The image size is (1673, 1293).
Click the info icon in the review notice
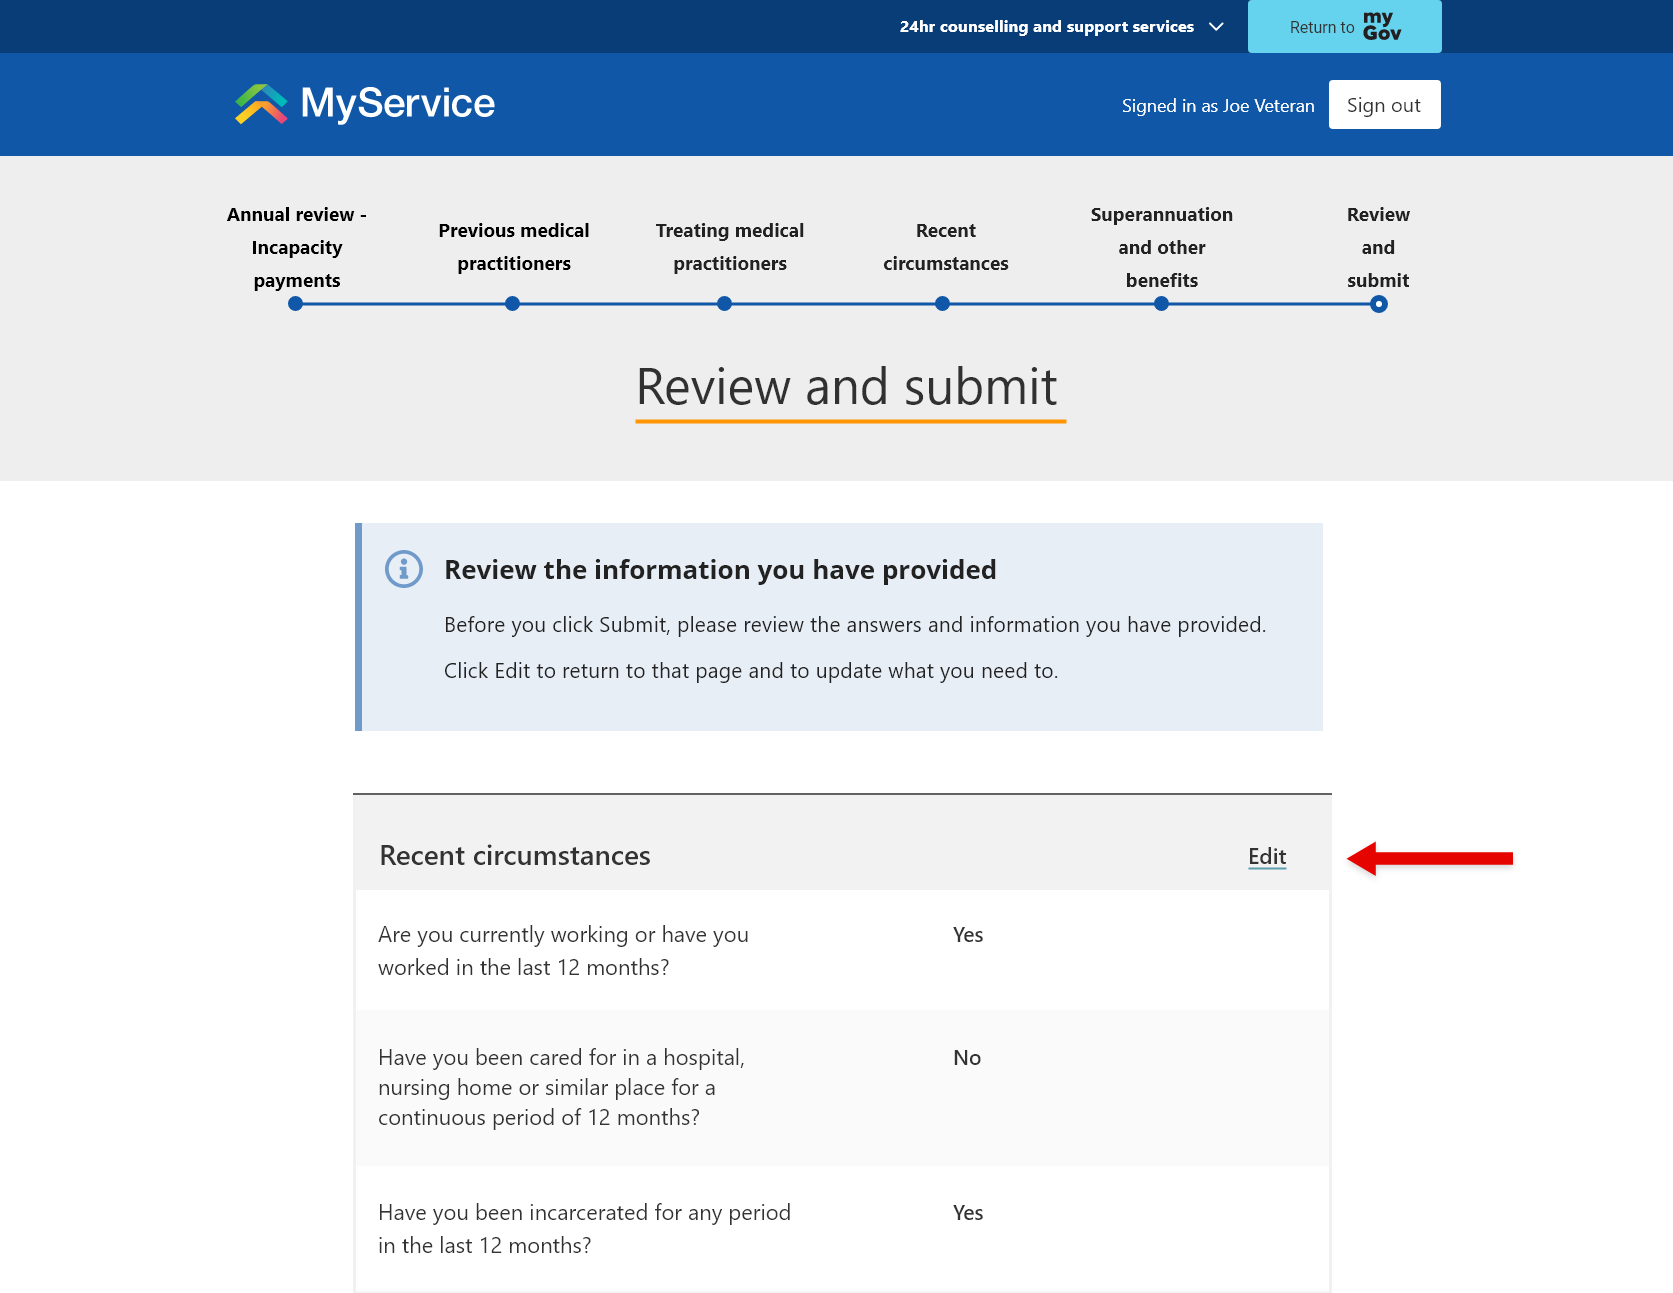(403, 570)
